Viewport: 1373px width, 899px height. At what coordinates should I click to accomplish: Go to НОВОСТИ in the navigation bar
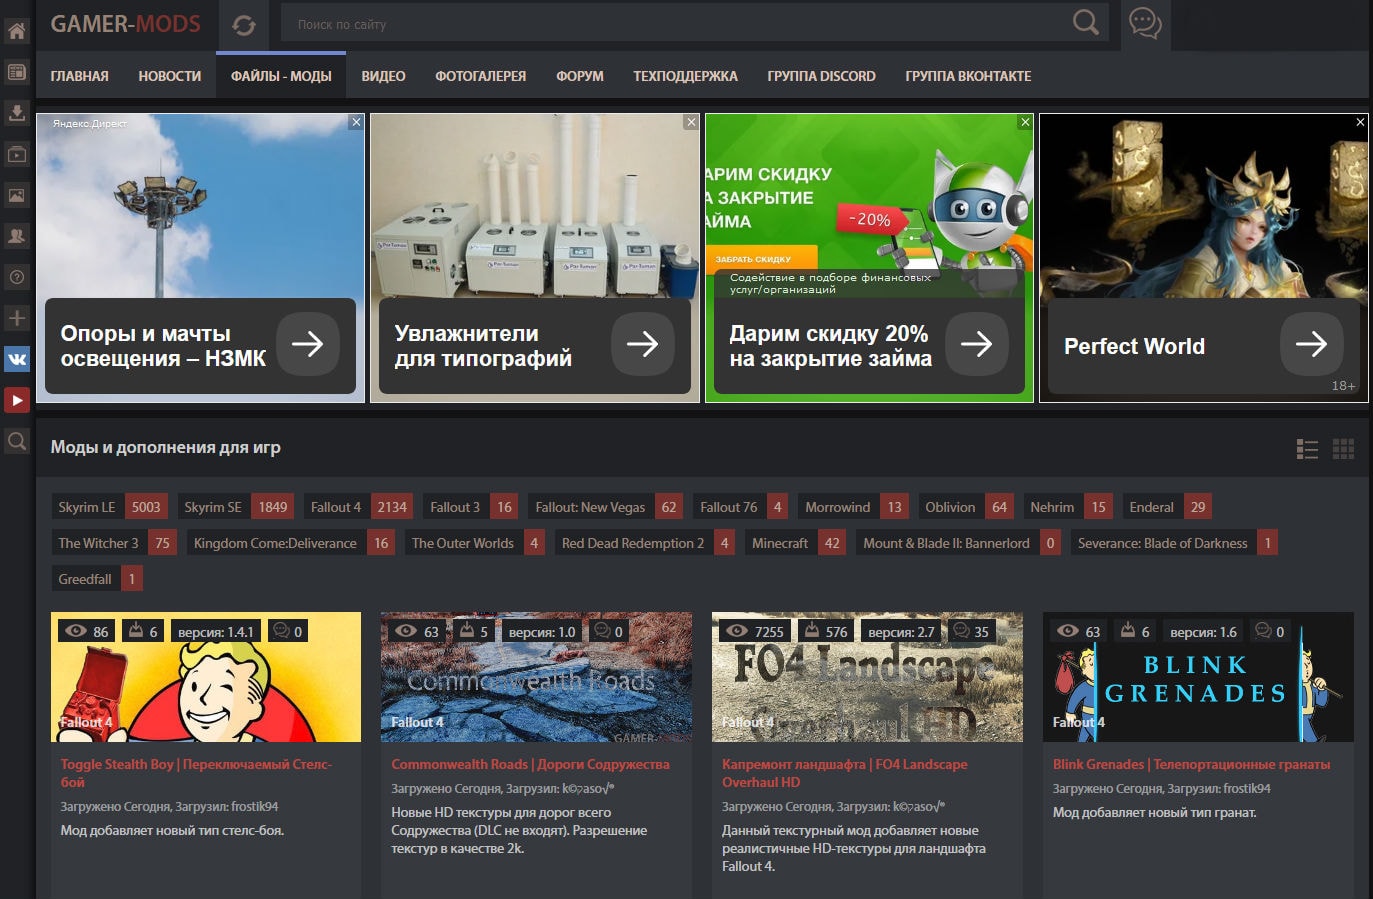[x=169, y=76]
